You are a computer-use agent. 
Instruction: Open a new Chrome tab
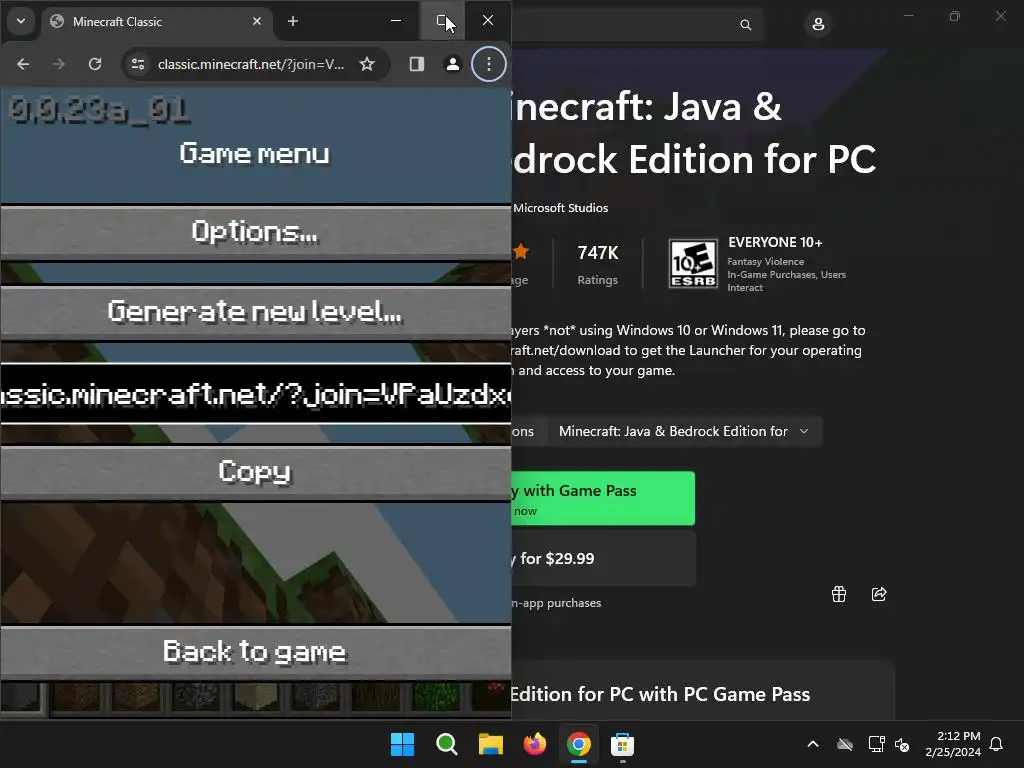click(293, 22)
